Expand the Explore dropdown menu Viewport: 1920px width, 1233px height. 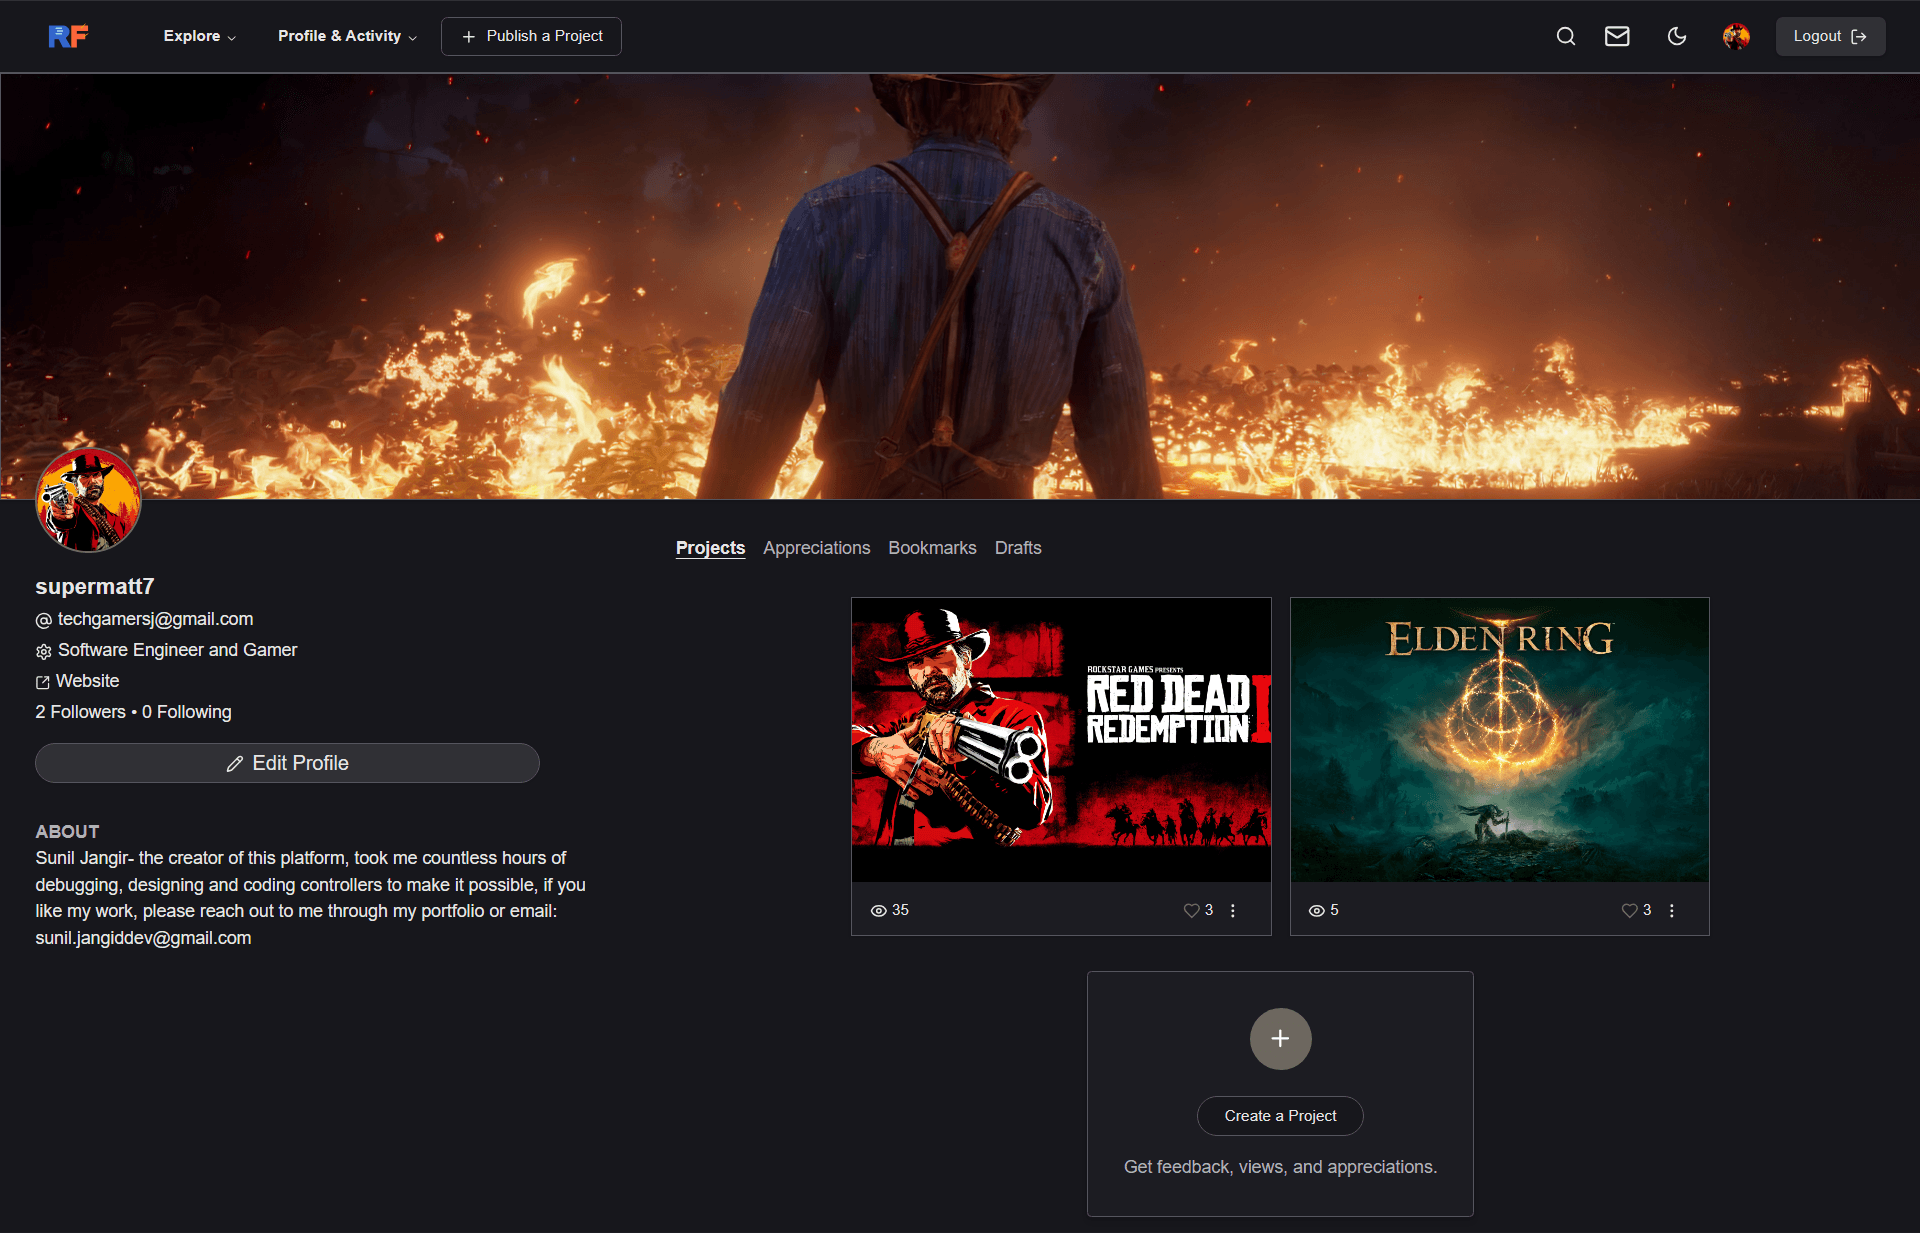(200, 36)
